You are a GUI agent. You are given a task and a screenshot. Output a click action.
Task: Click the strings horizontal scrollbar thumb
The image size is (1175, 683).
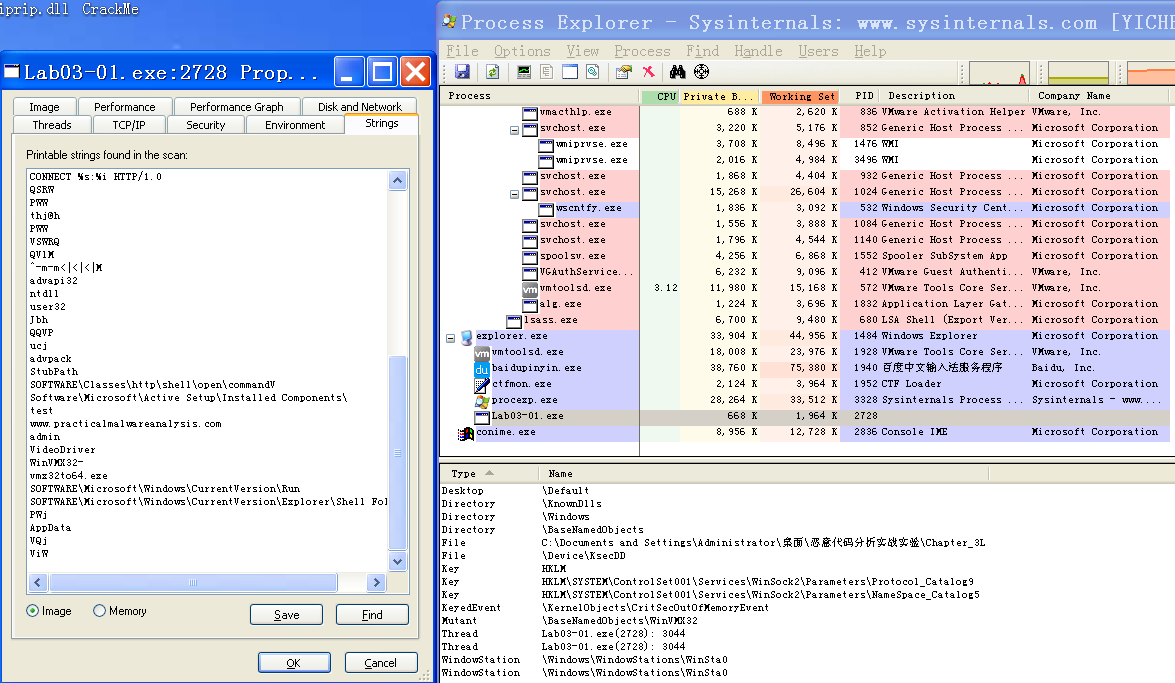click(193, 583)
